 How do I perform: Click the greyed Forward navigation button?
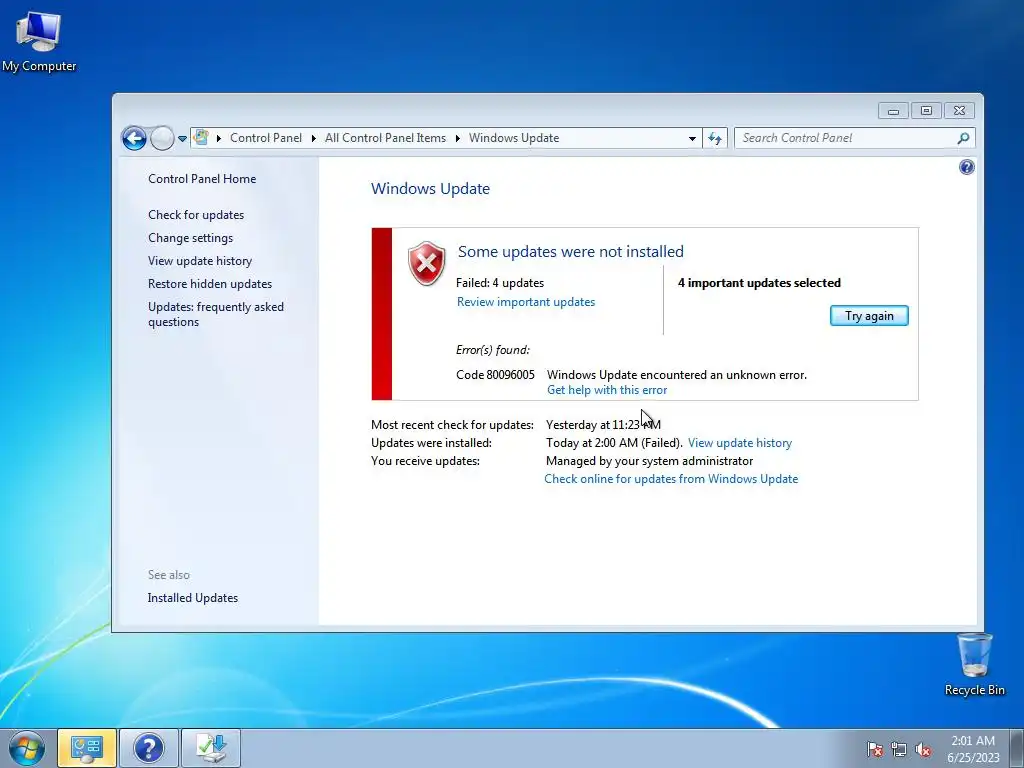[162, 138]
